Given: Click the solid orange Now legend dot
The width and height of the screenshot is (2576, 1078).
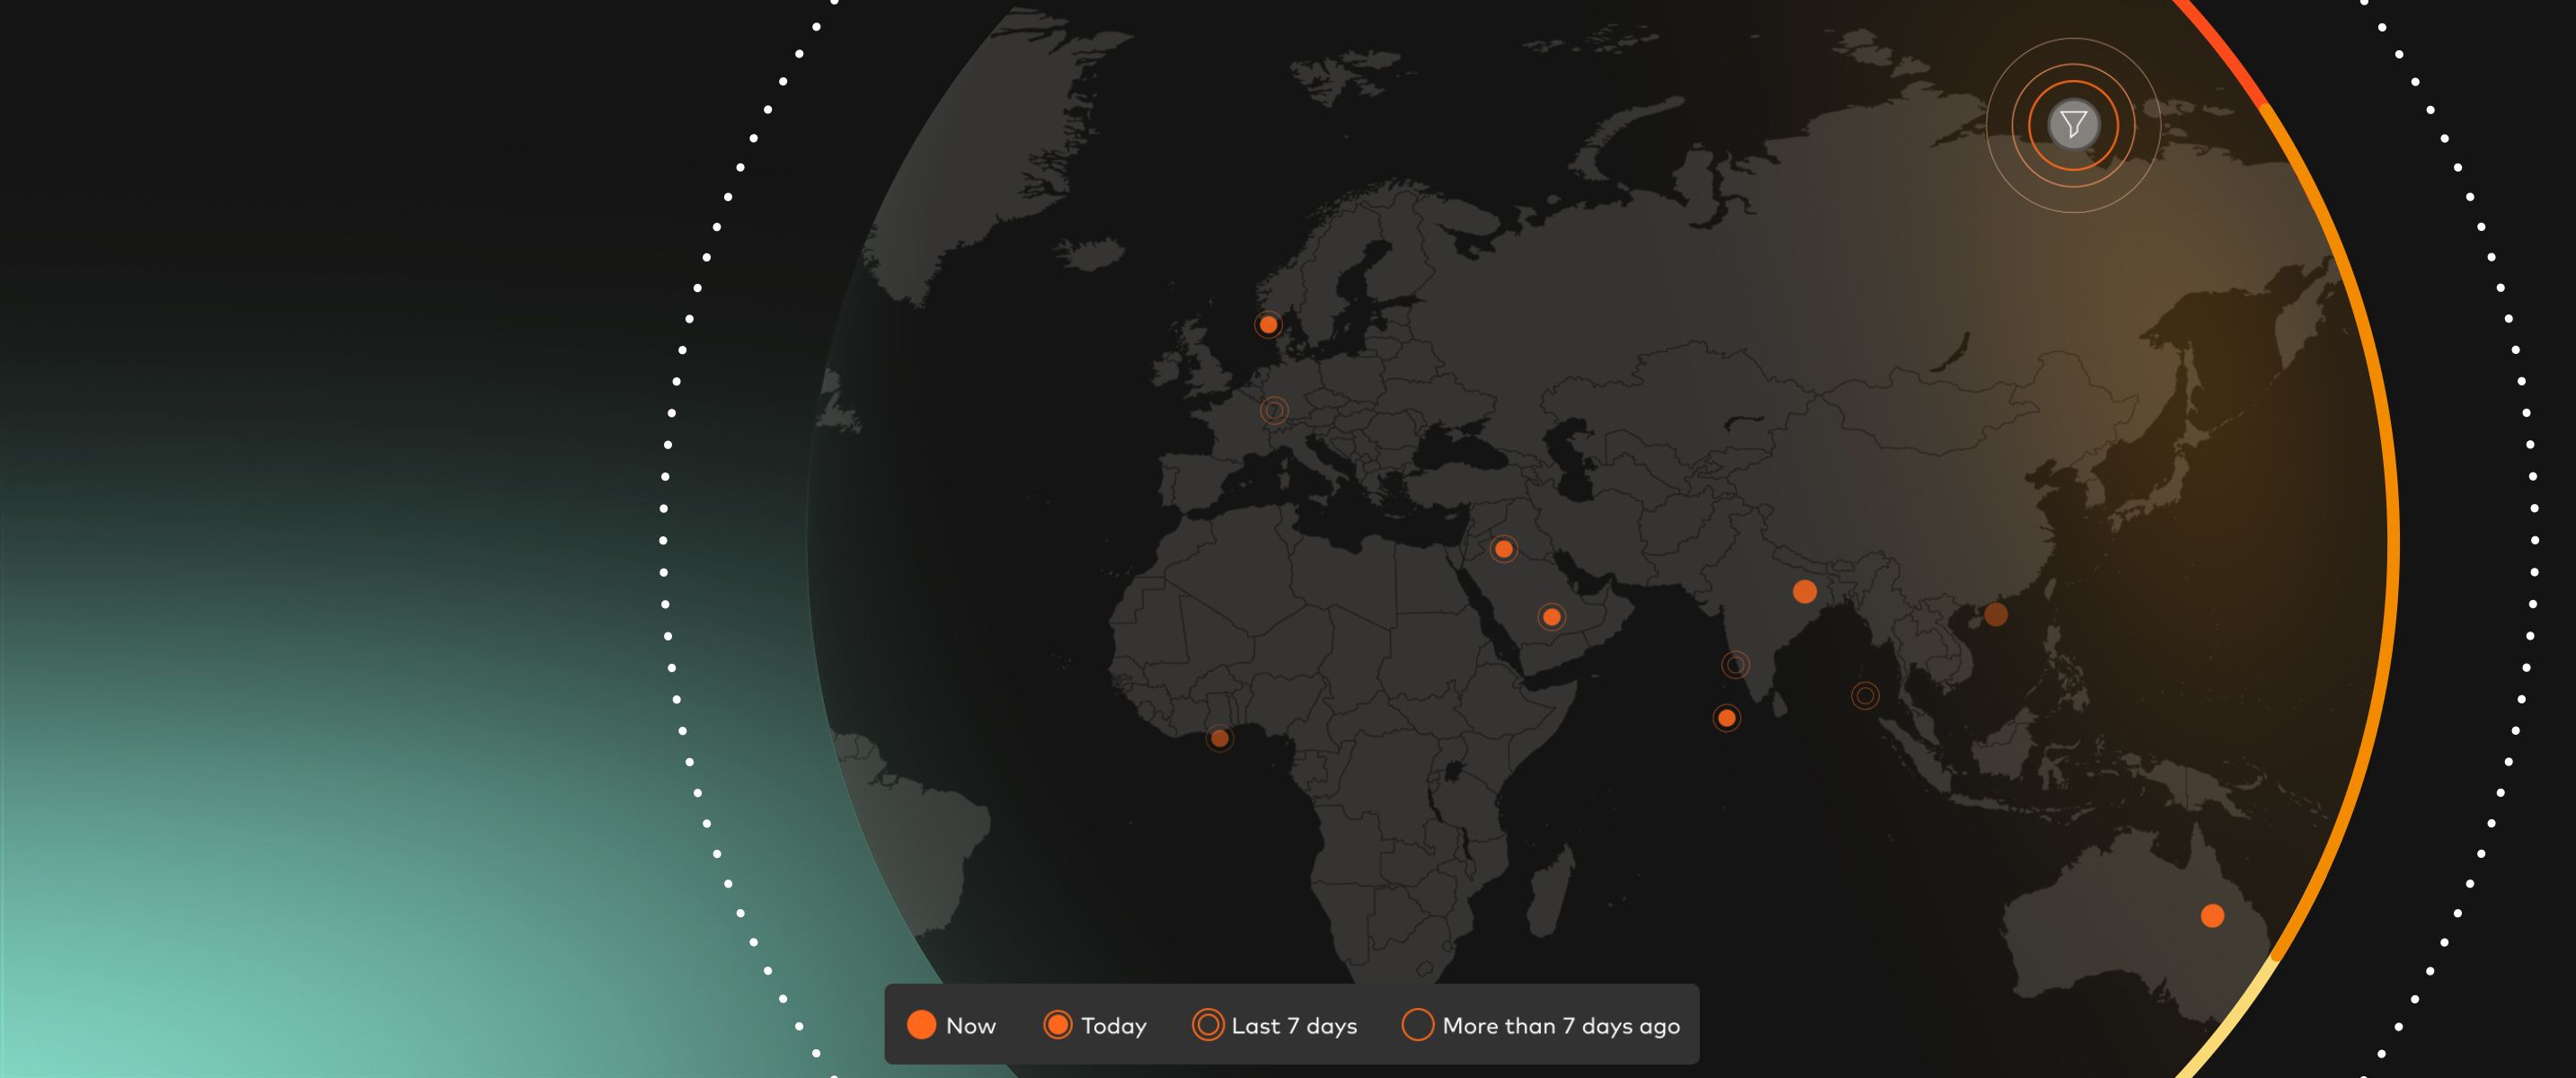Looking at the screenshot, I should click(x=921, y=1025).
